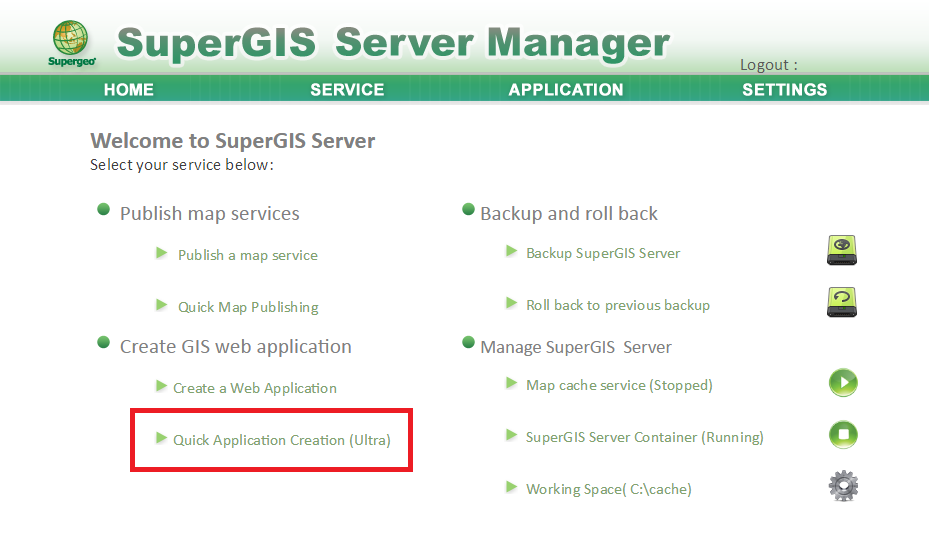This screenshot has height=545, width=929.
Task: Click SuperGIS Server Container (Running) link
Action: point(645,437)
